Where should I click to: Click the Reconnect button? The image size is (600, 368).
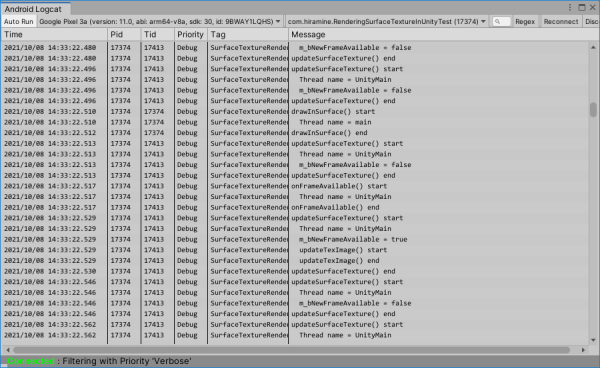tap(561, 21)
